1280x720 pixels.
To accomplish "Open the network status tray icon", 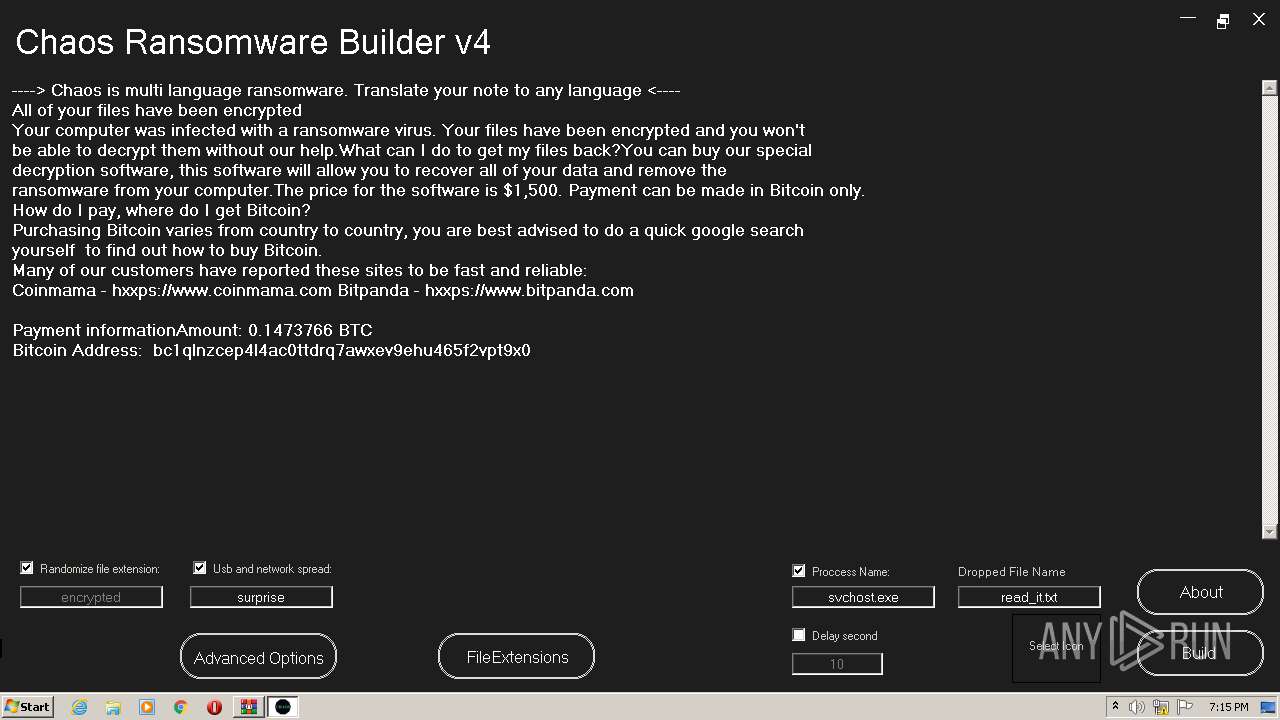I will pos(1161,707).
